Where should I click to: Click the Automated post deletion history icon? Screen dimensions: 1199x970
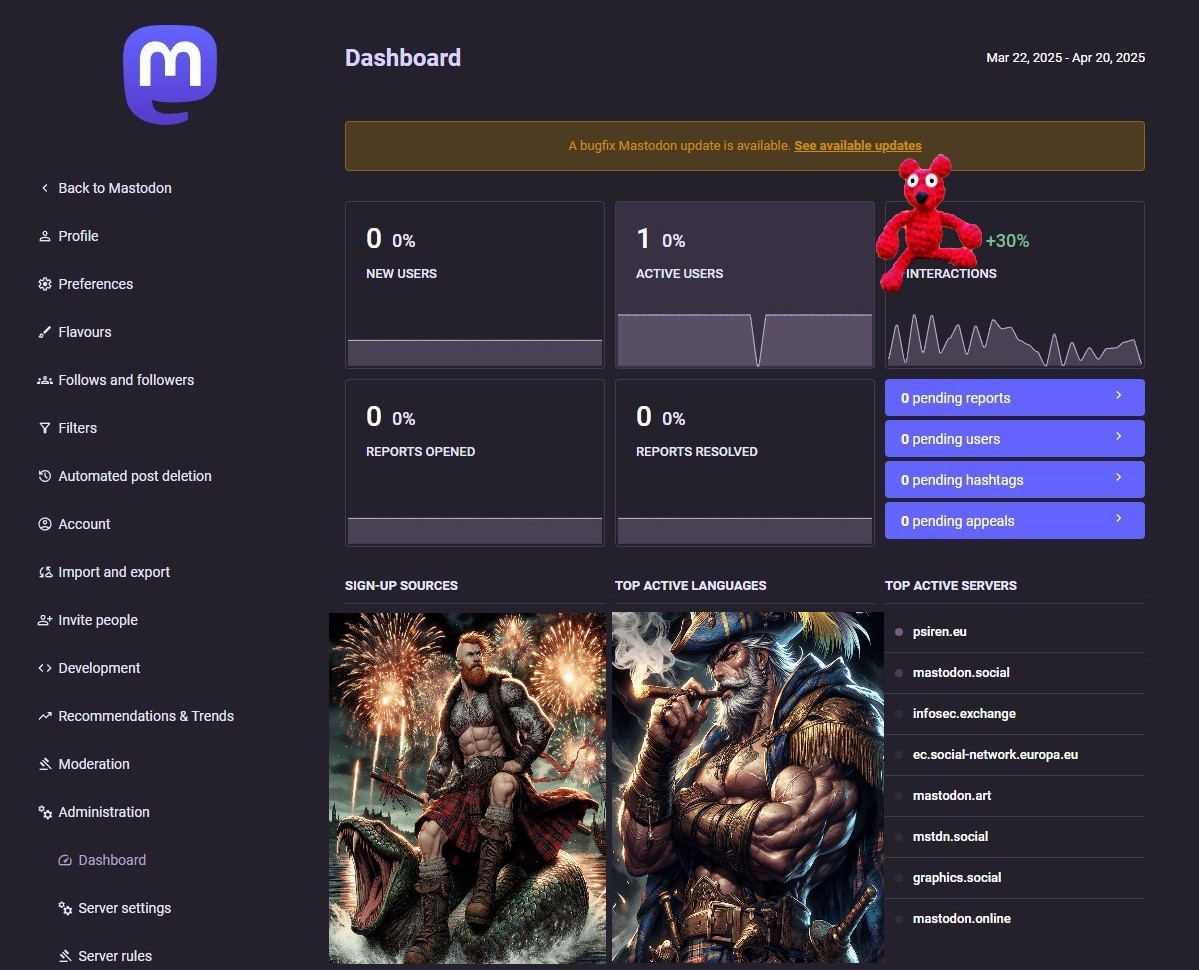click(44, 476)
